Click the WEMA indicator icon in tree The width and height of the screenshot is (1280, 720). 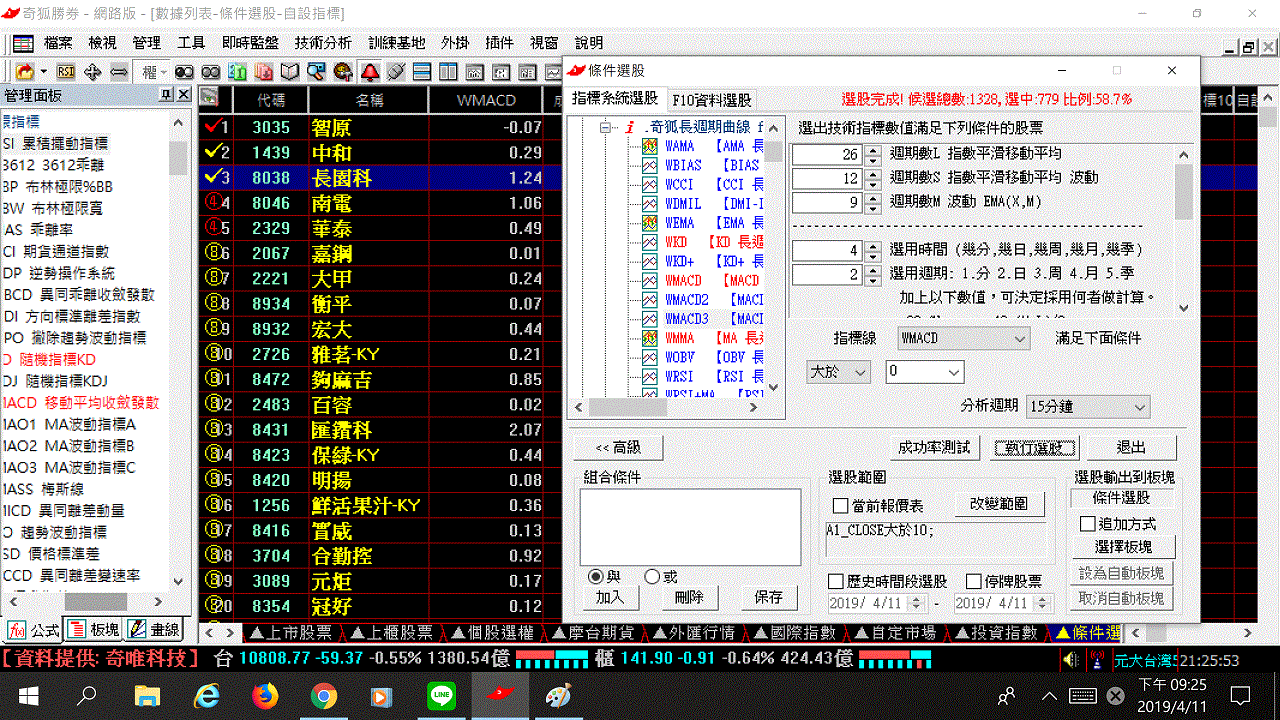(649, 223)
